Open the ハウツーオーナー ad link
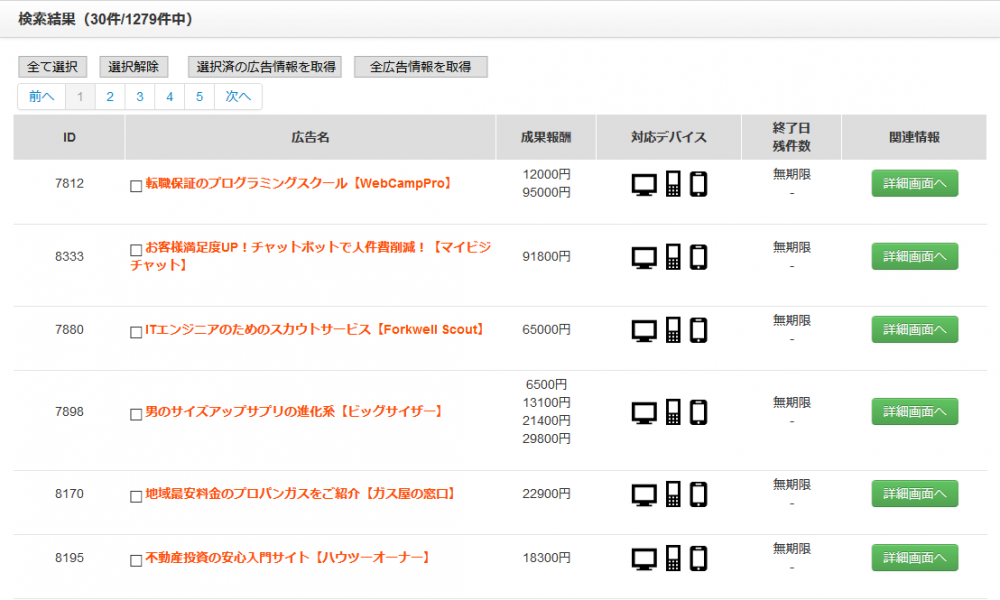This screenshot has height=600, width=1000. (288, 558)
